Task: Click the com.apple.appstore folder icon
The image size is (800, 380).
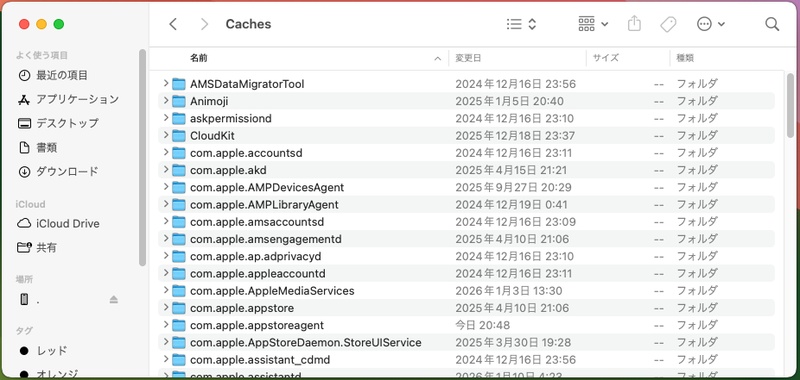Action: (x=179, y=308)
